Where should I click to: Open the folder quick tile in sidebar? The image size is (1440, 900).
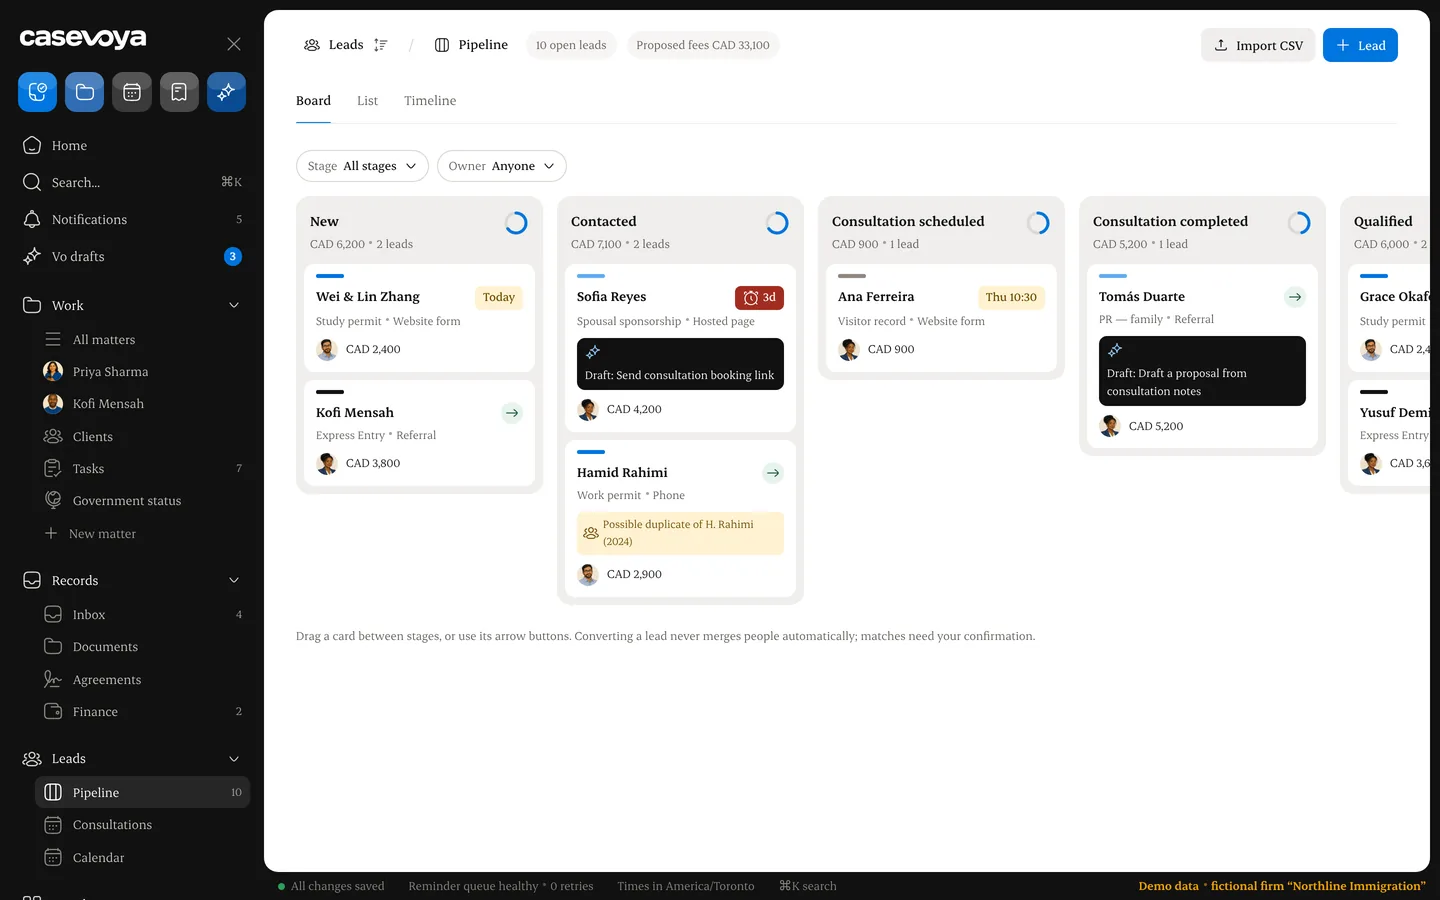(x=84, y=92)
